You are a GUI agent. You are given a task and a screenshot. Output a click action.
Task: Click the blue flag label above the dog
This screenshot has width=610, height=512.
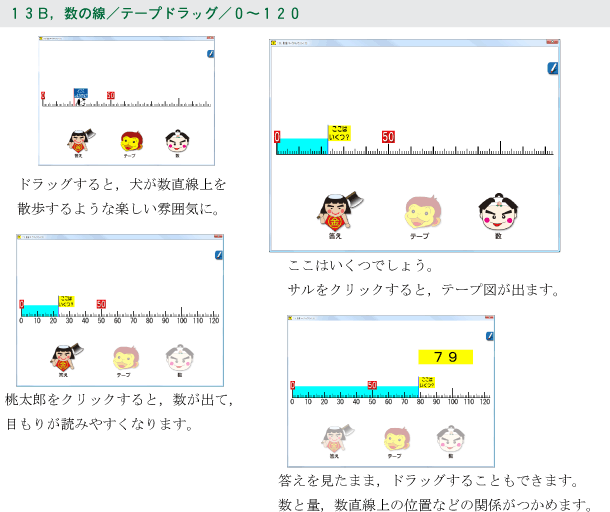pyautogui.click(x=81, y=93)
